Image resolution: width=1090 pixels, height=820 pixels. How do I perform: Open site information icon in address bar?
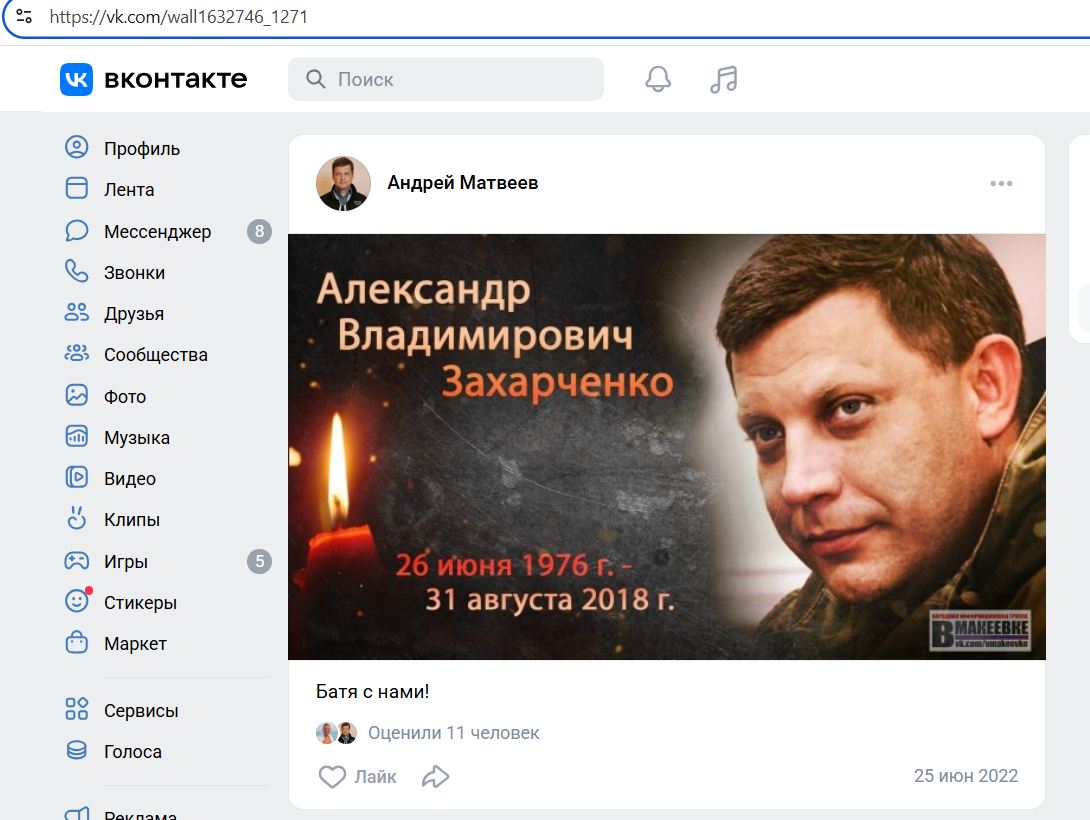pos(24,16)
